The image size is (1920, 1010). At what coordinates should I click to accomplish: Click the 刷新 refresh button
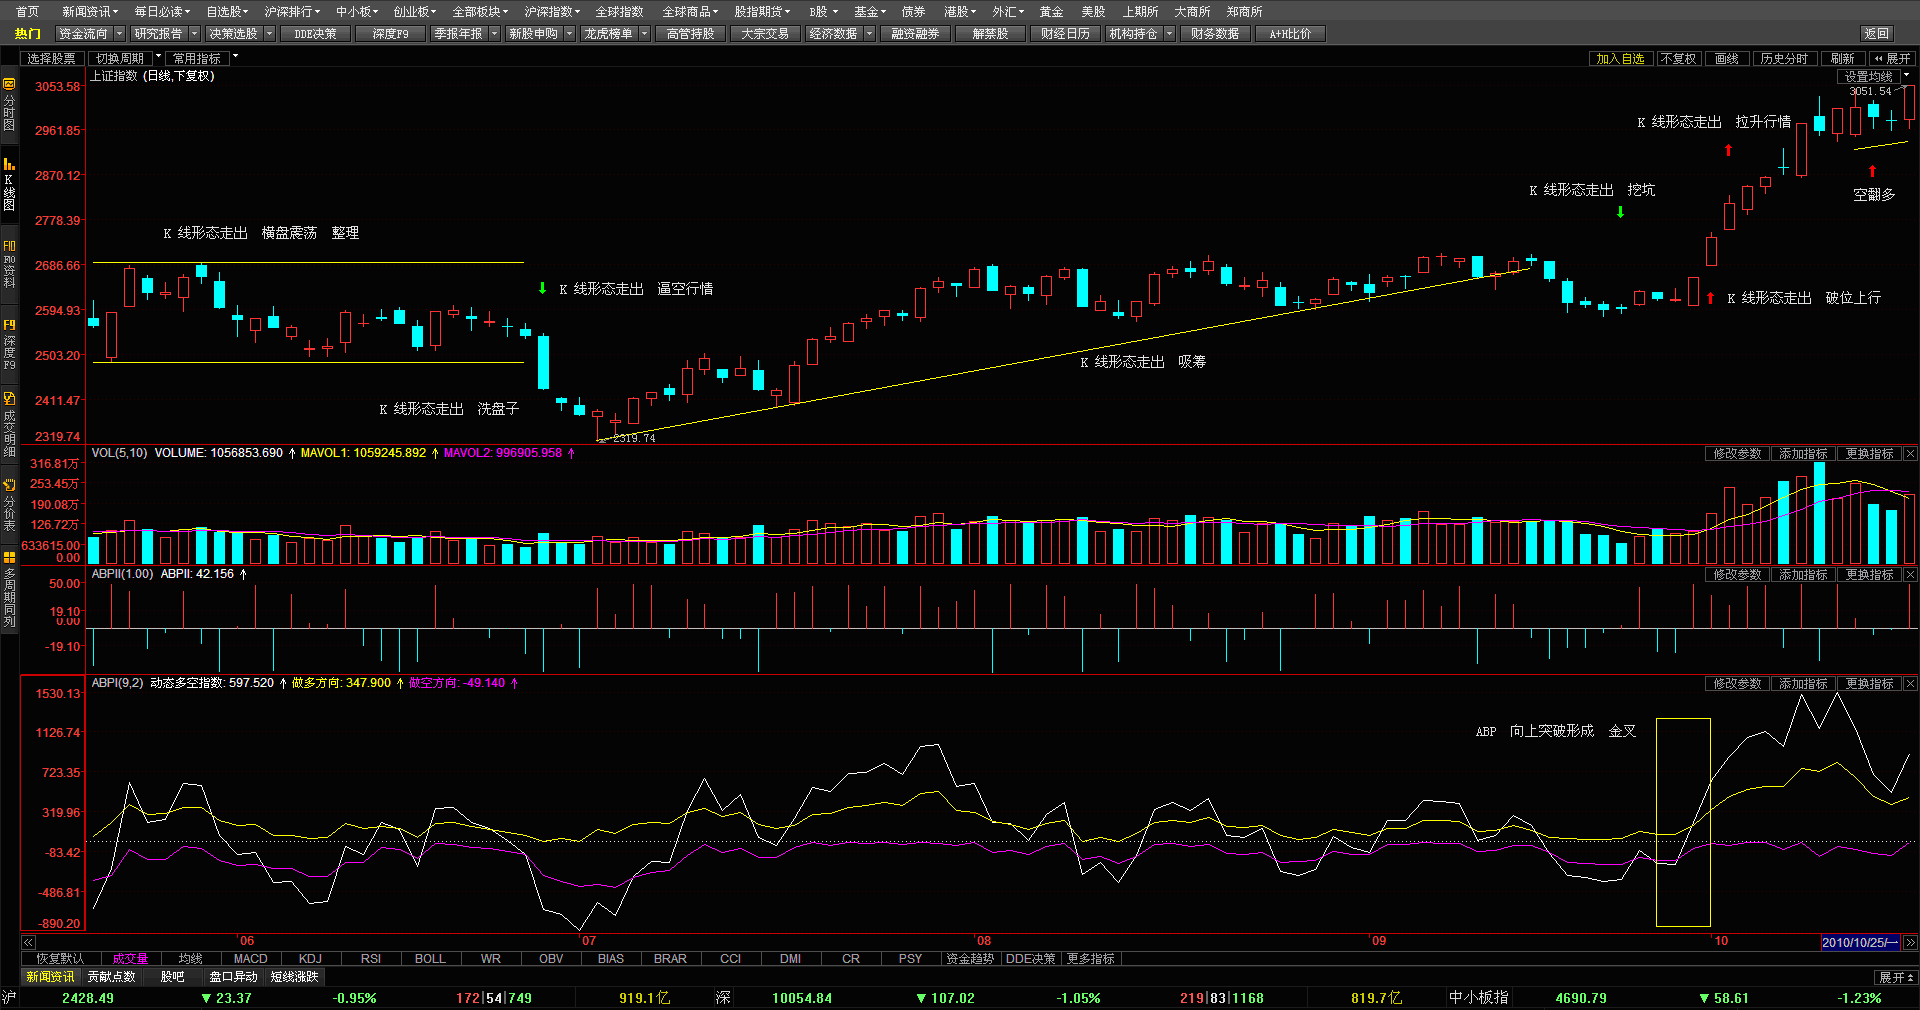[1843, 59]
